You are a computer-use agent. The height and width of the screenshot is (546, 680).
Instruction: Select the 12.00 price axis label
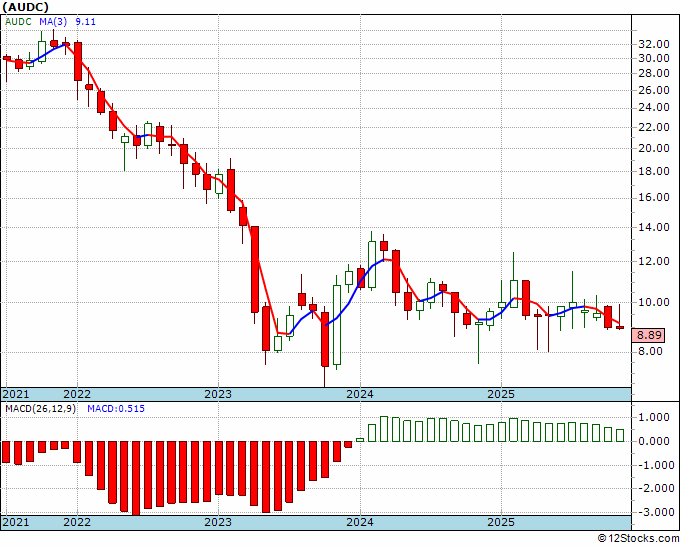tap(654, 261)
